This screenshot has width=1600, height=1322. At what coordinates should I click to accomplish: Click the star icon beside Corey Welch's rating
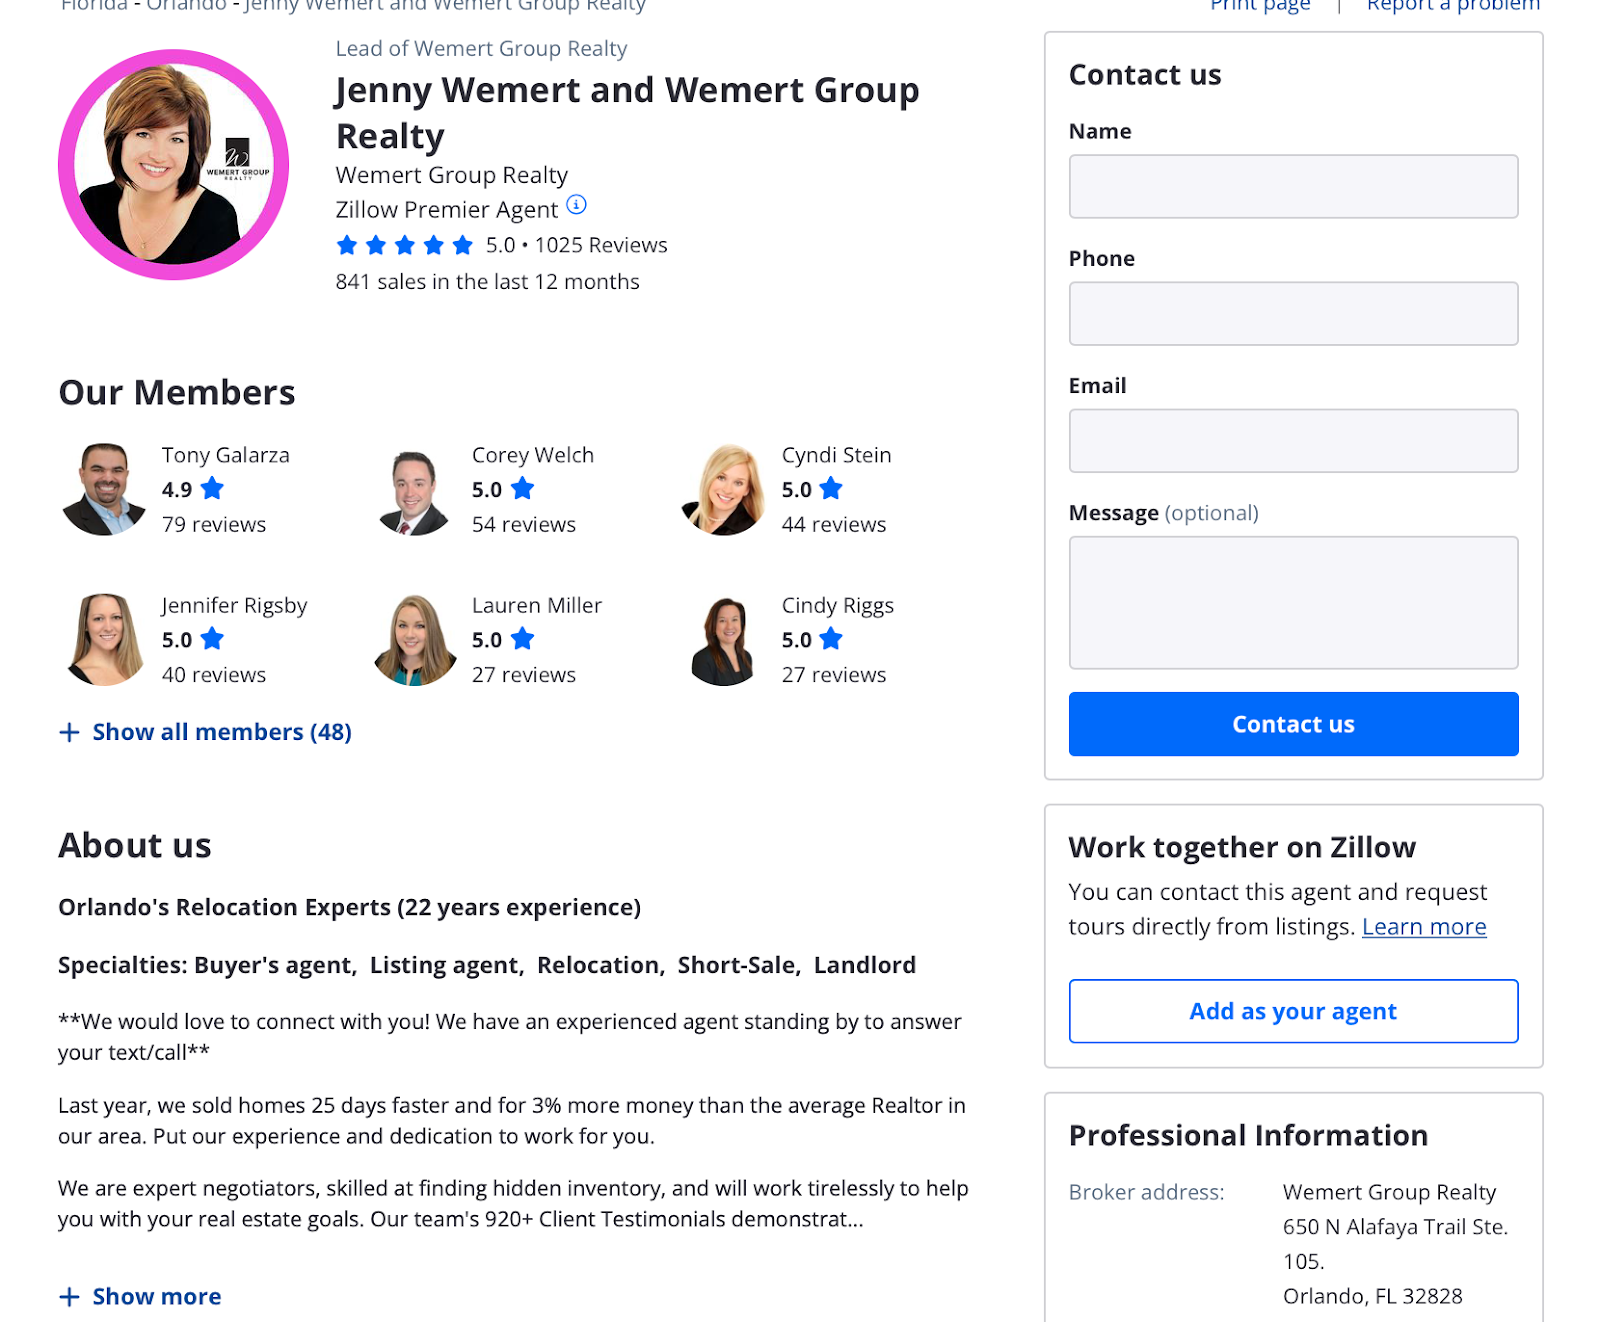coord(522,489)
